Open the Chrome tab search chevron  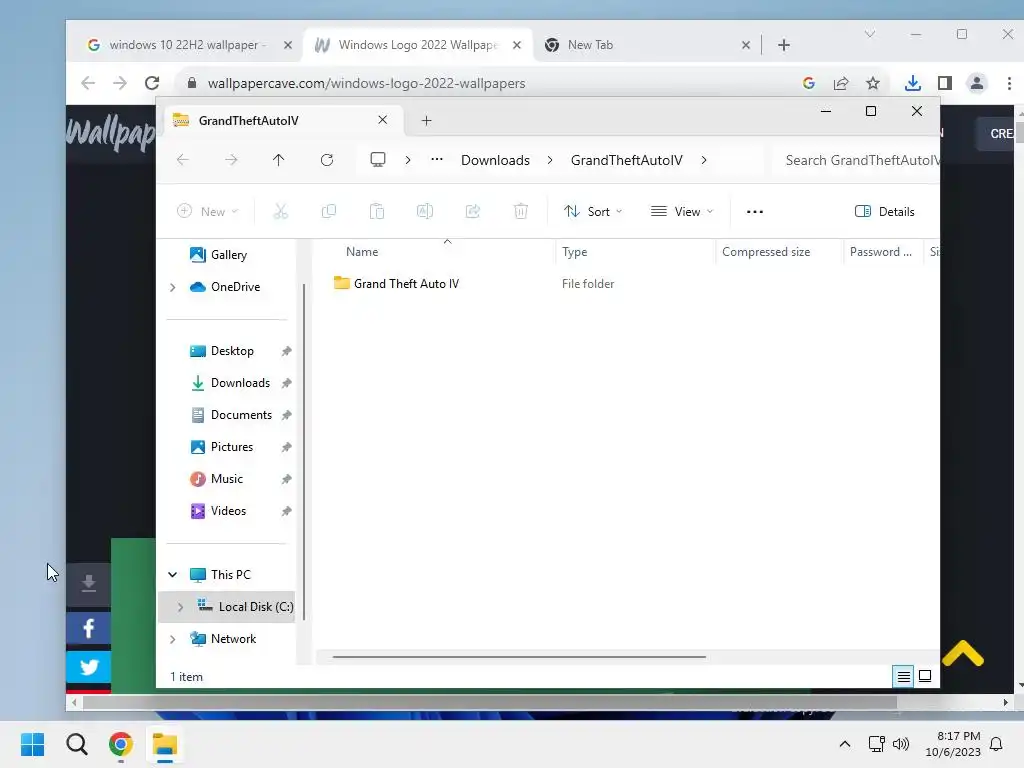(869, 34)
